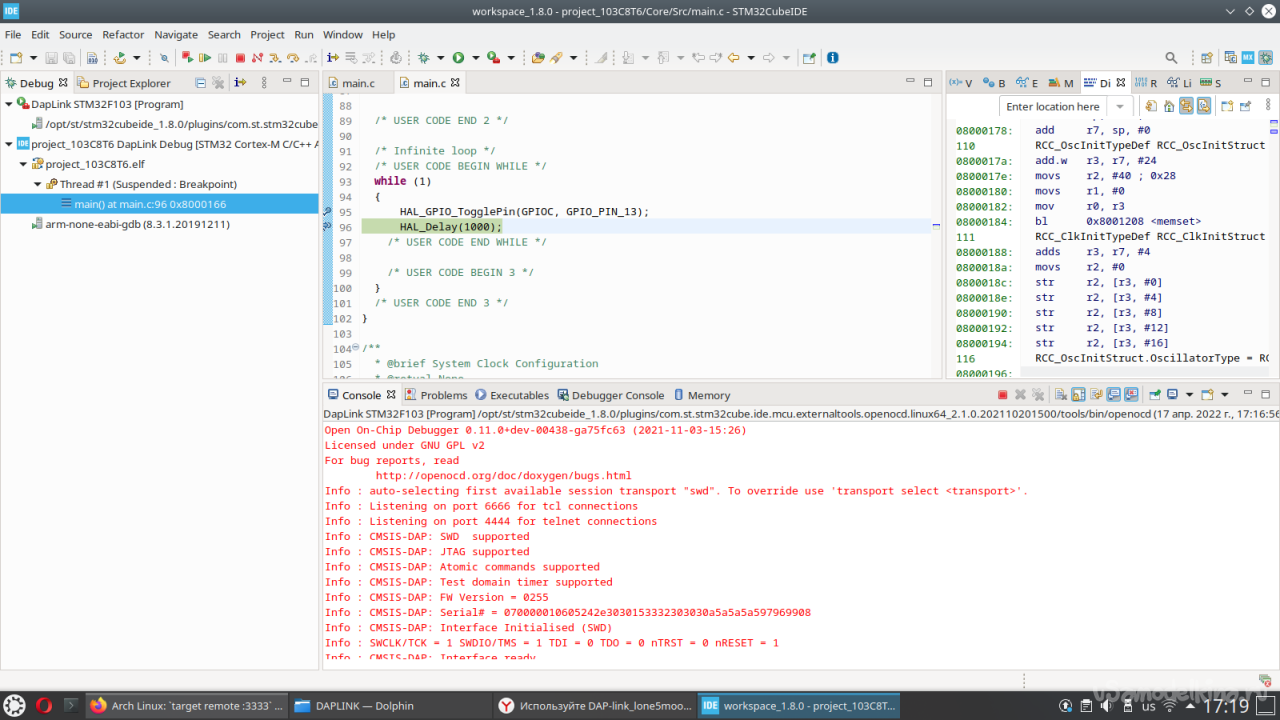Click breakpoint marker beside line 95
Screen dimensions: 1280x720
pos(327,211)
